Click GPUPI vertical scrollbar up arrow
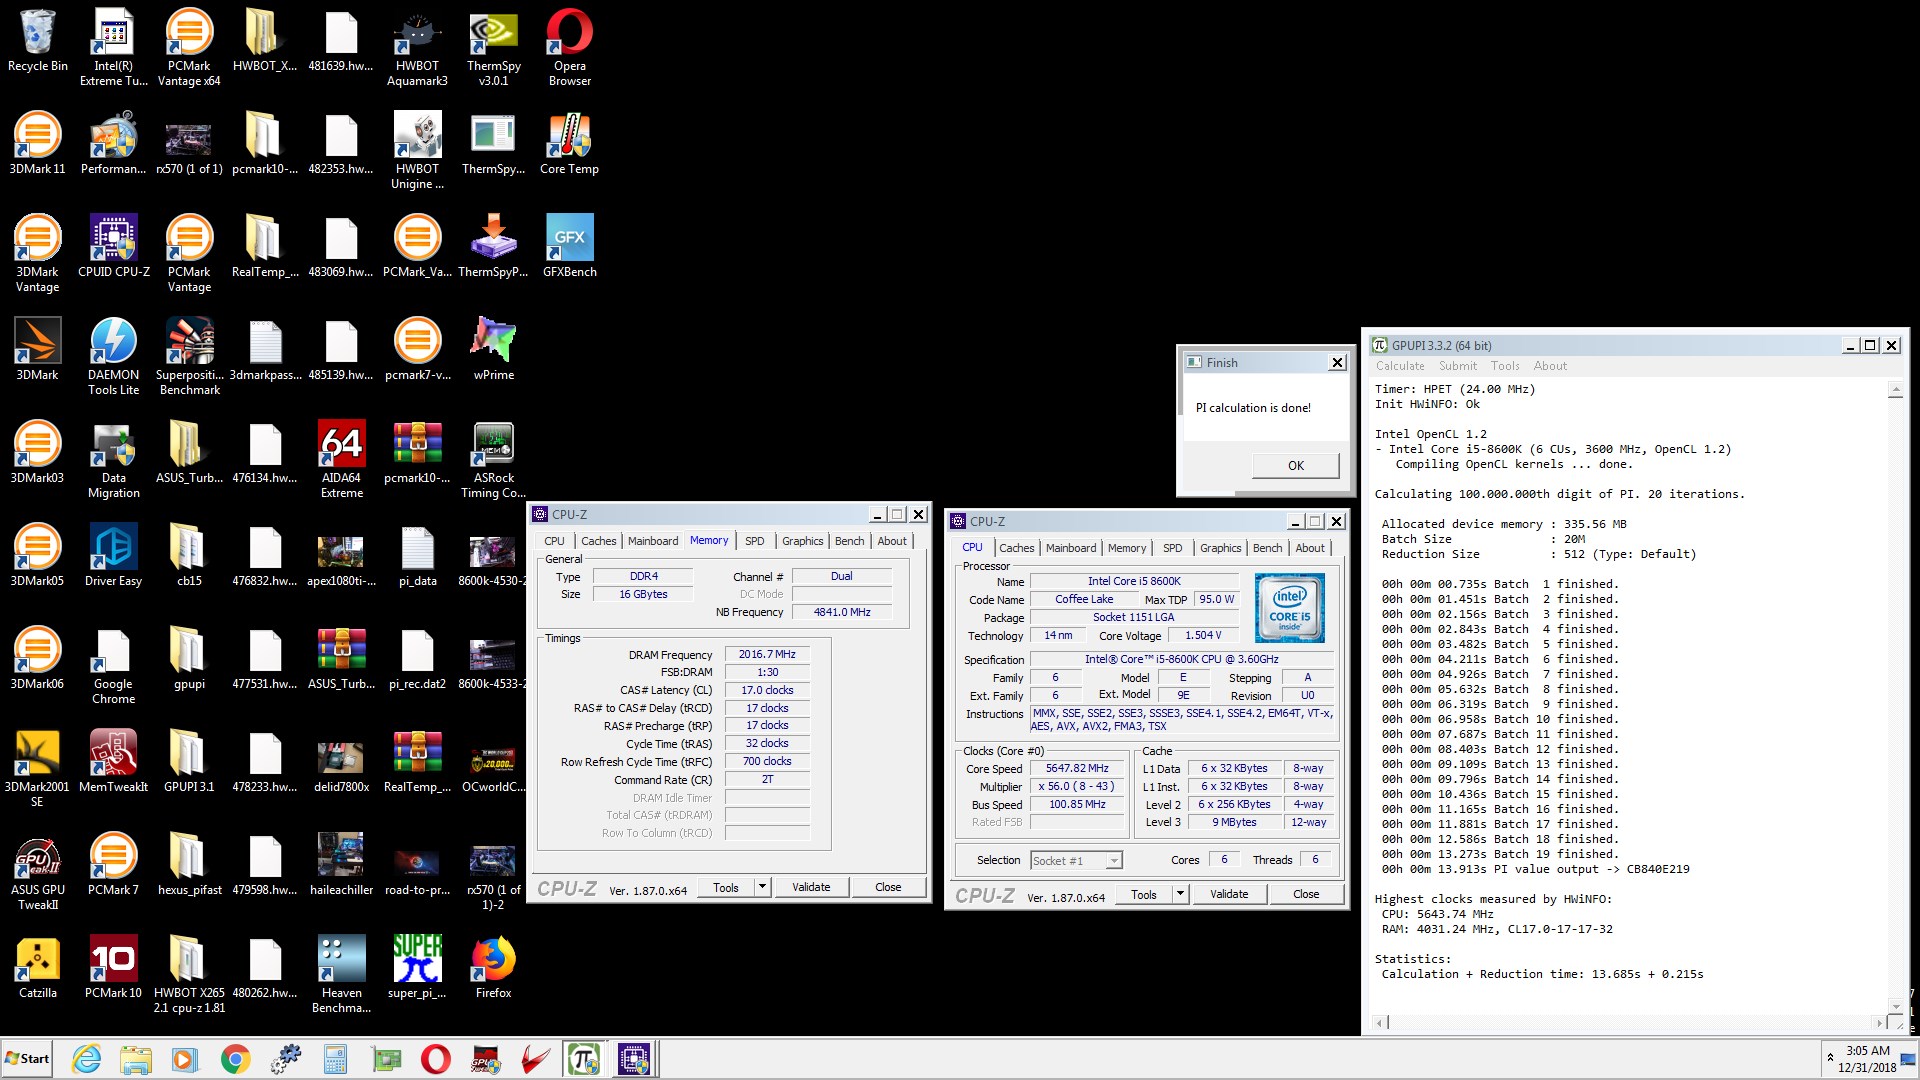Viewport: 1920px width, 1080px height. click(x=1895, y=390)
